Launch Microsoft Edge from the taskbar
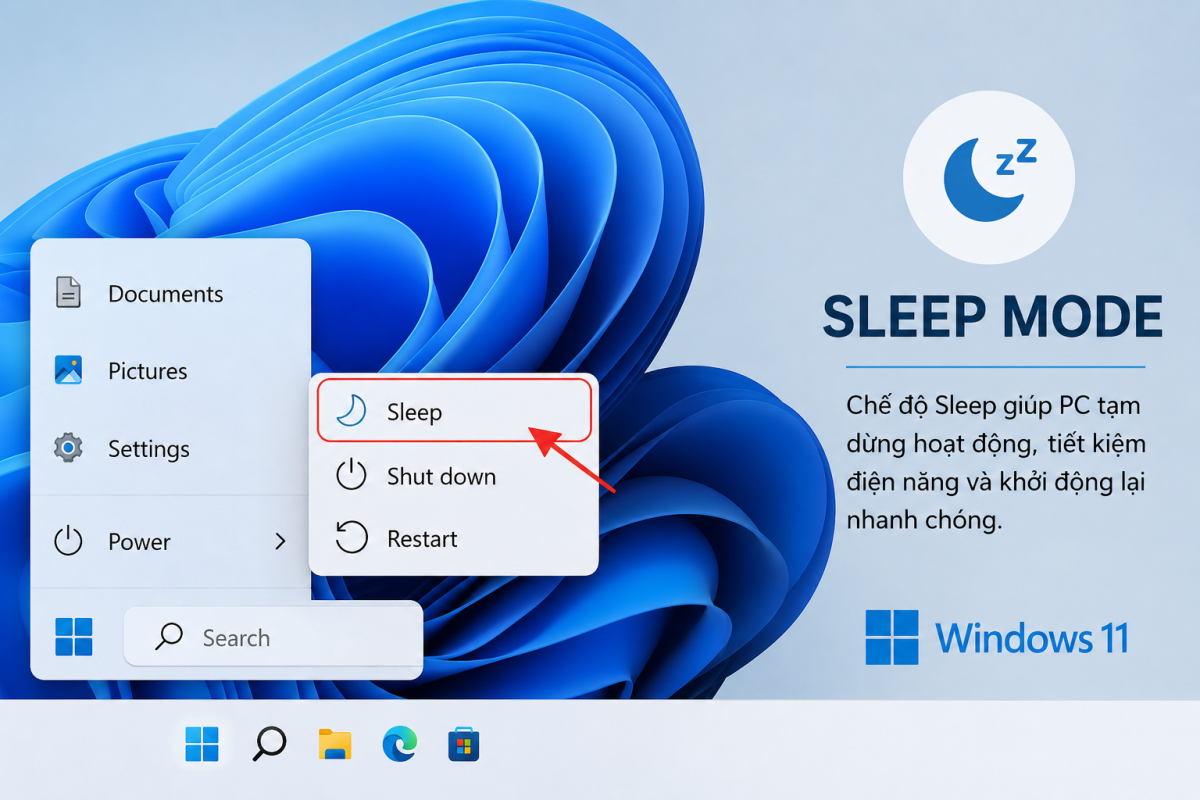Screen dimensions: 1200x800 pos(400,744)
